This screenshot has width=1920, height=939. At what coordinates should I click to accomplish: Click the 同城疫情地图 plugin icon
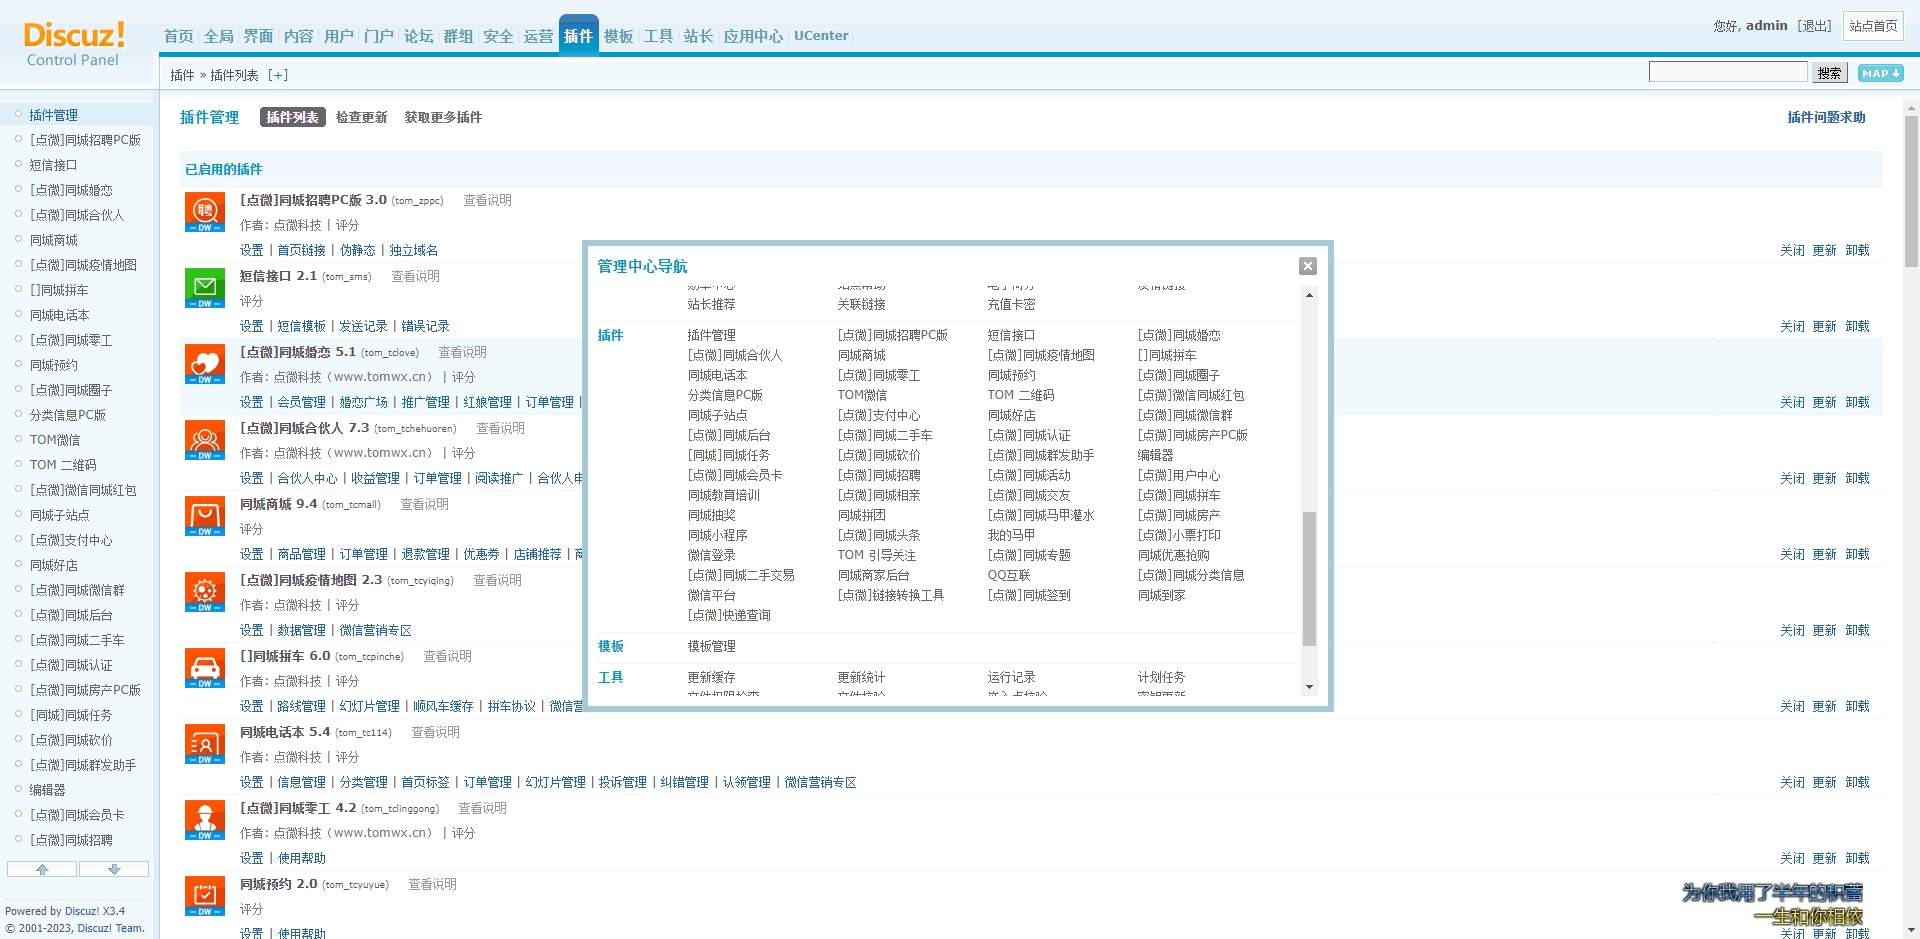pos(205,592)
